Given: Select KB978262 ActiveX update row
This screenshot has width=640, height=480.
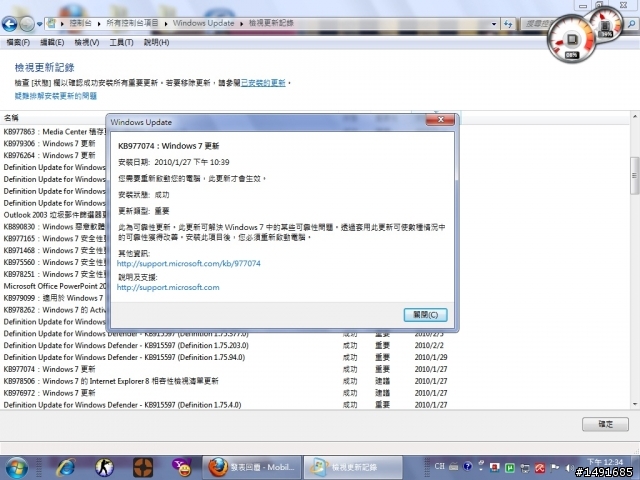Looking at the screenshot, I should coord(55,310).
